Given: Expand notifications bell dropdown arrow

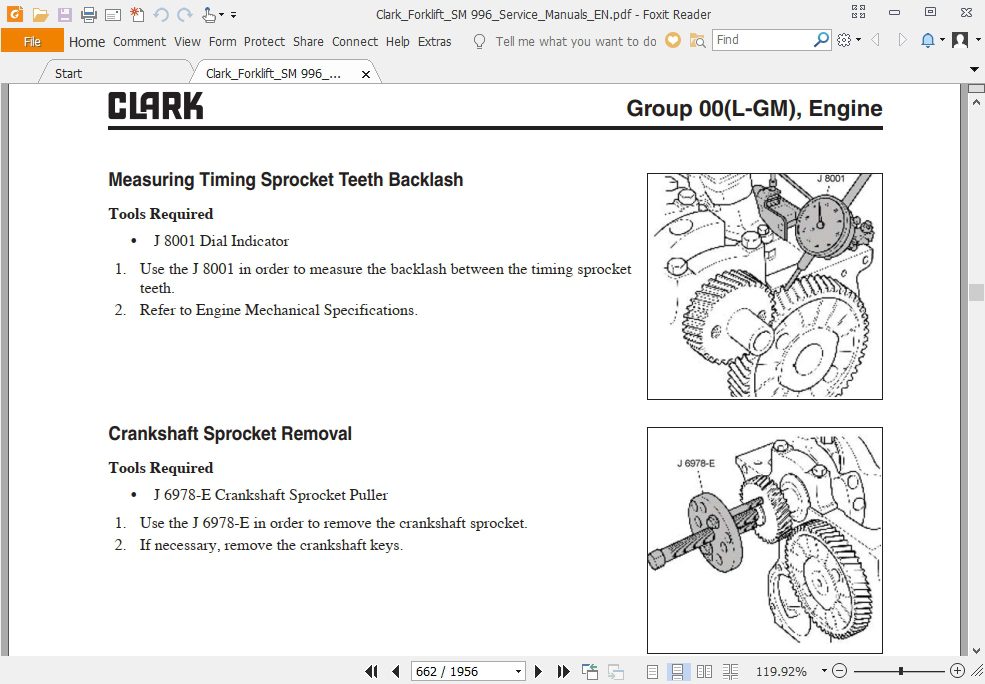Looking at the screenshot, I should [942, 40].
